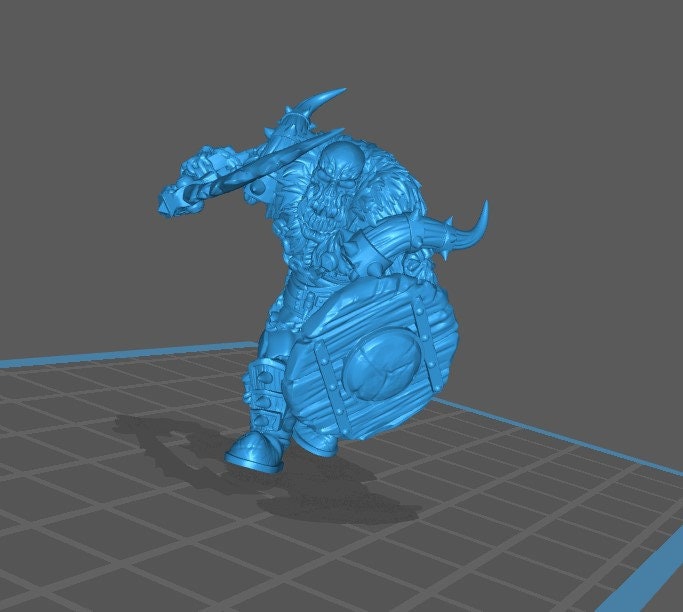This screenshot has width=683, height=612.
Task: Click the curved horn above the head
Action: coord(322,103)
